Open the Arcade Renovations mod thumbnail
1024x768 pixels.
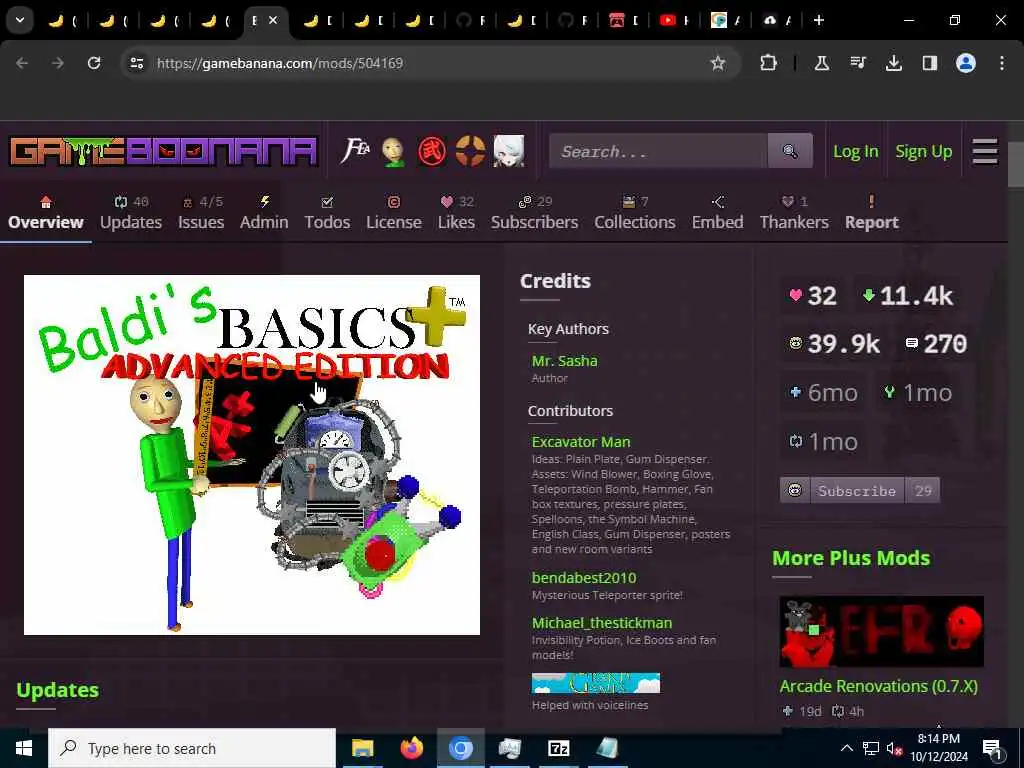pyautogui.click(x=882, y=631)
